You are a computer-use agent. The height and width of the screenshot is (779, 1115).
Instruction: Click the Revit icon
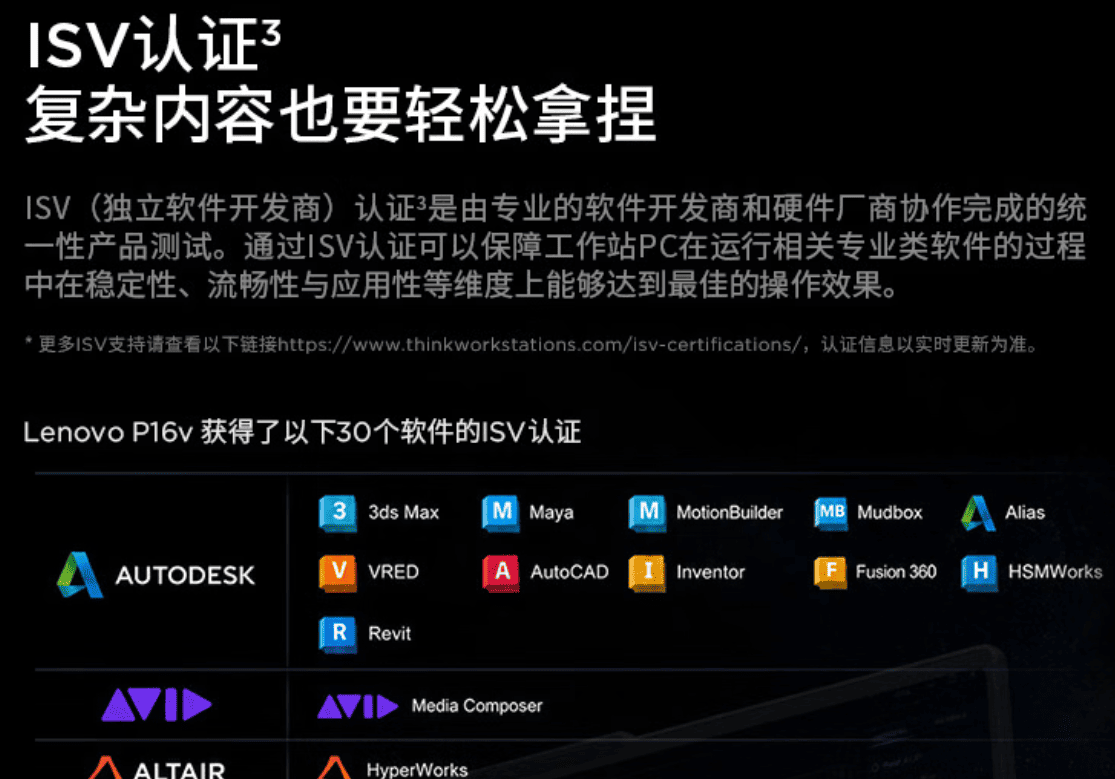(x=338, y=634)
